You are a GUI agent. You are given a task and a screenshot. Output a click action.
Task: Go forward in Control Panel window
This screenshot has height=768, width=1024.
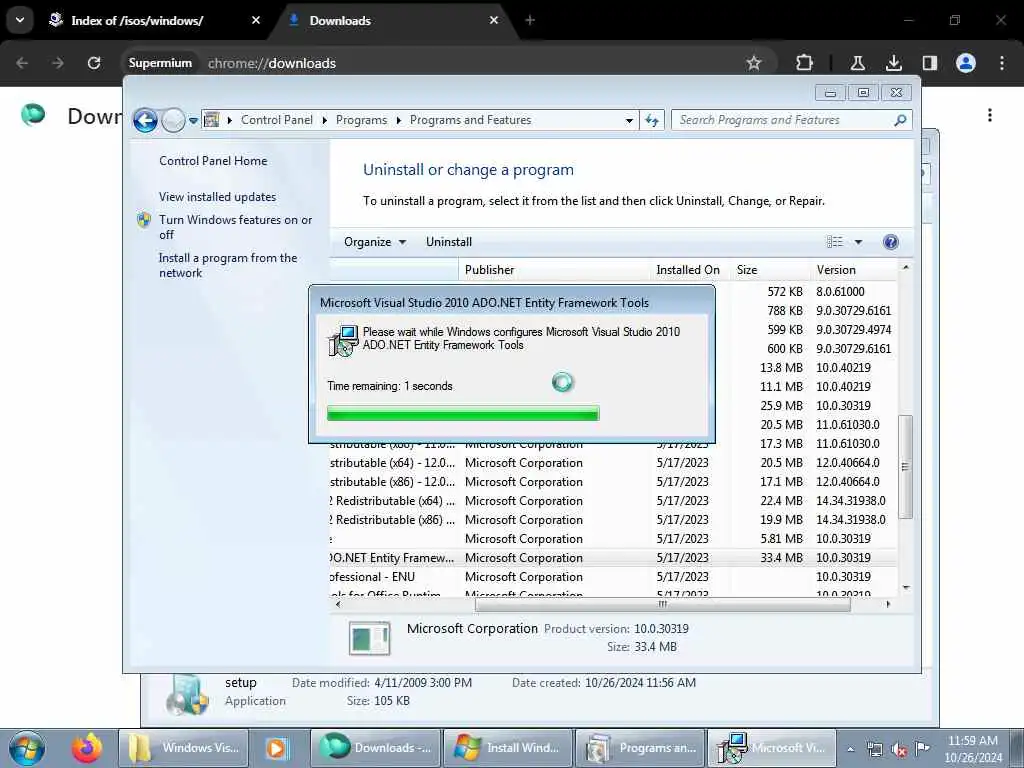pyautogui.click(x=173, y=120)
